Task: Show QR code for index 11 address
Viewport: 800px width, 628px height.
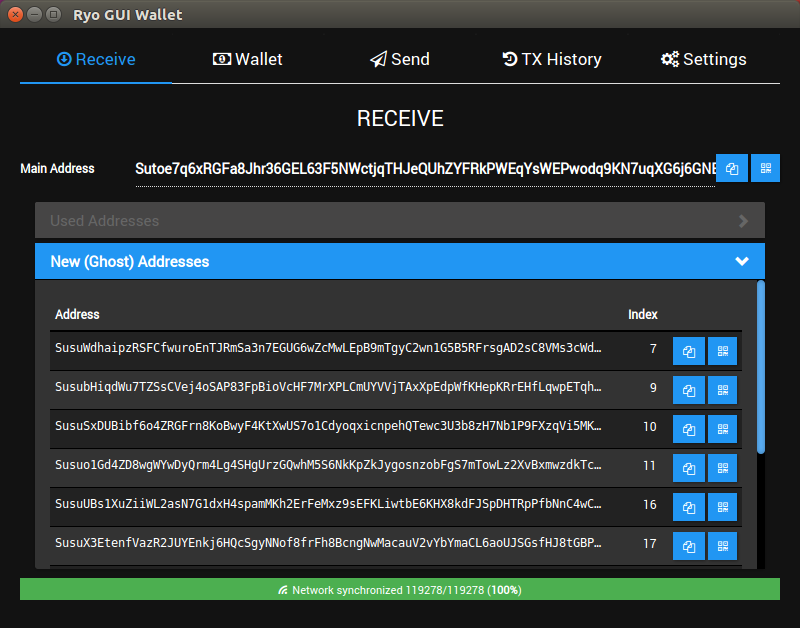Action: pyautogui.click(x=722, y=468)
